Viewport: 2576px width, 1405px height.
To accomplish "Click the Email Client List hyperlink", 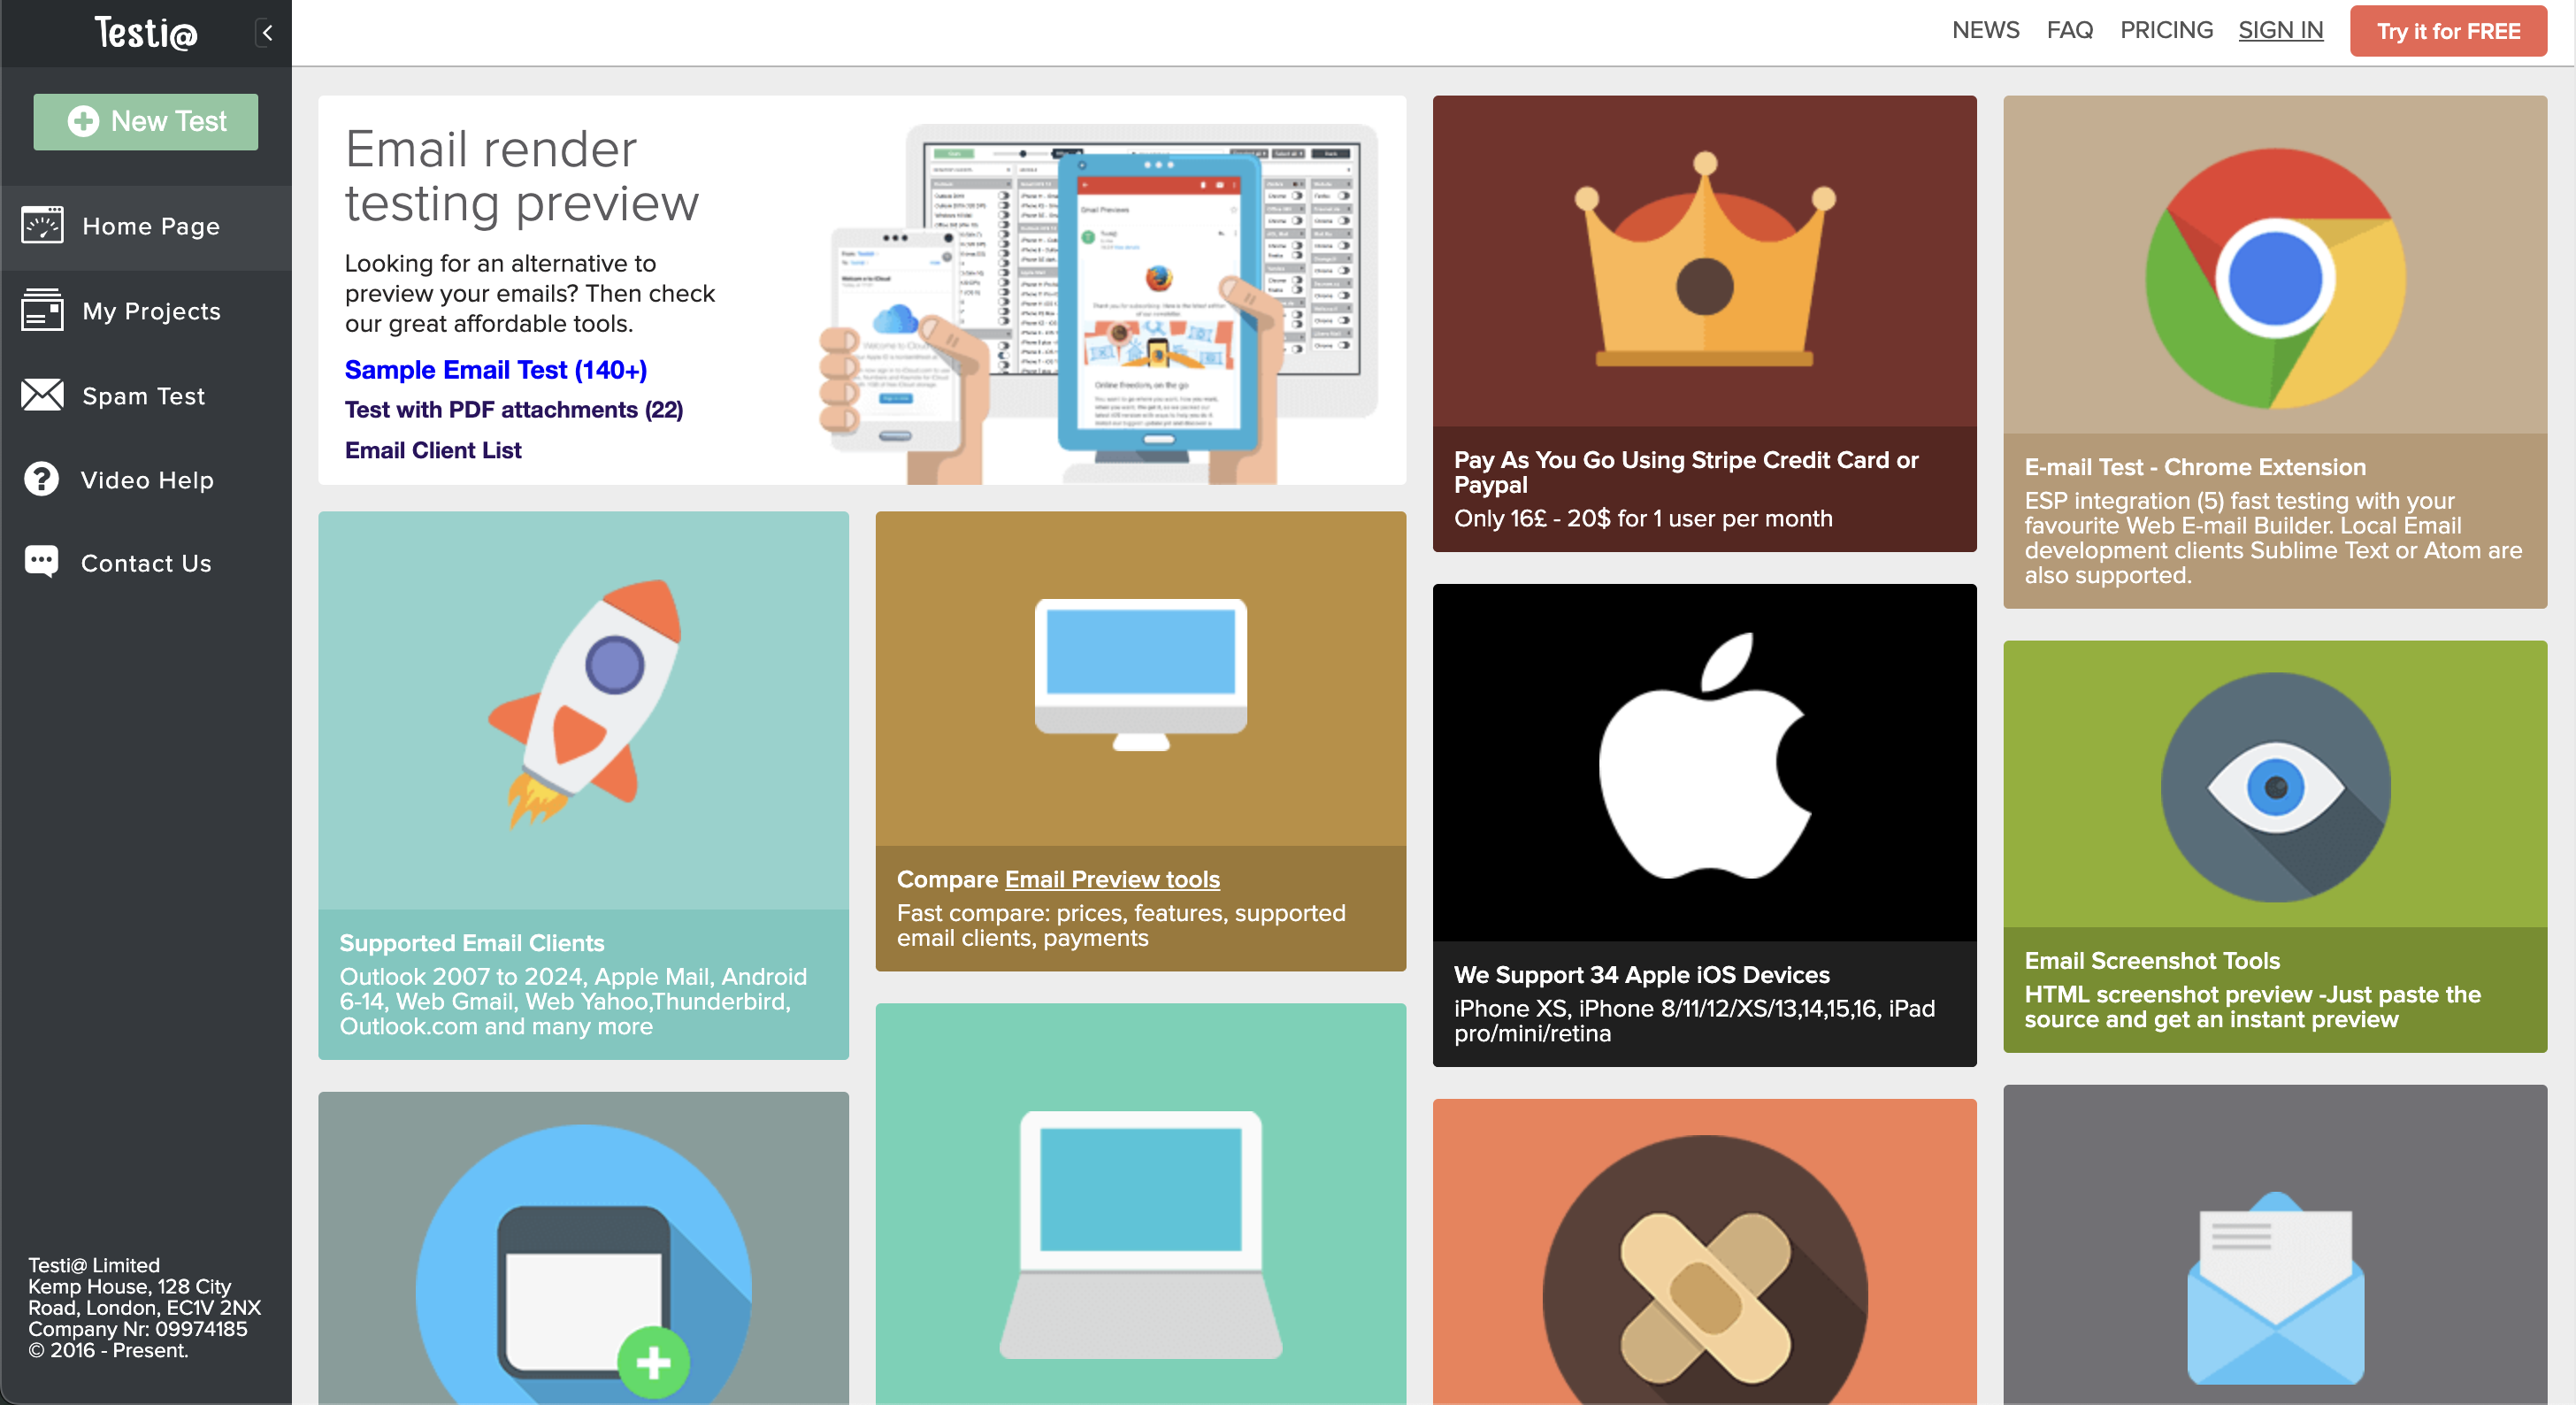I will tap(434, 449).
